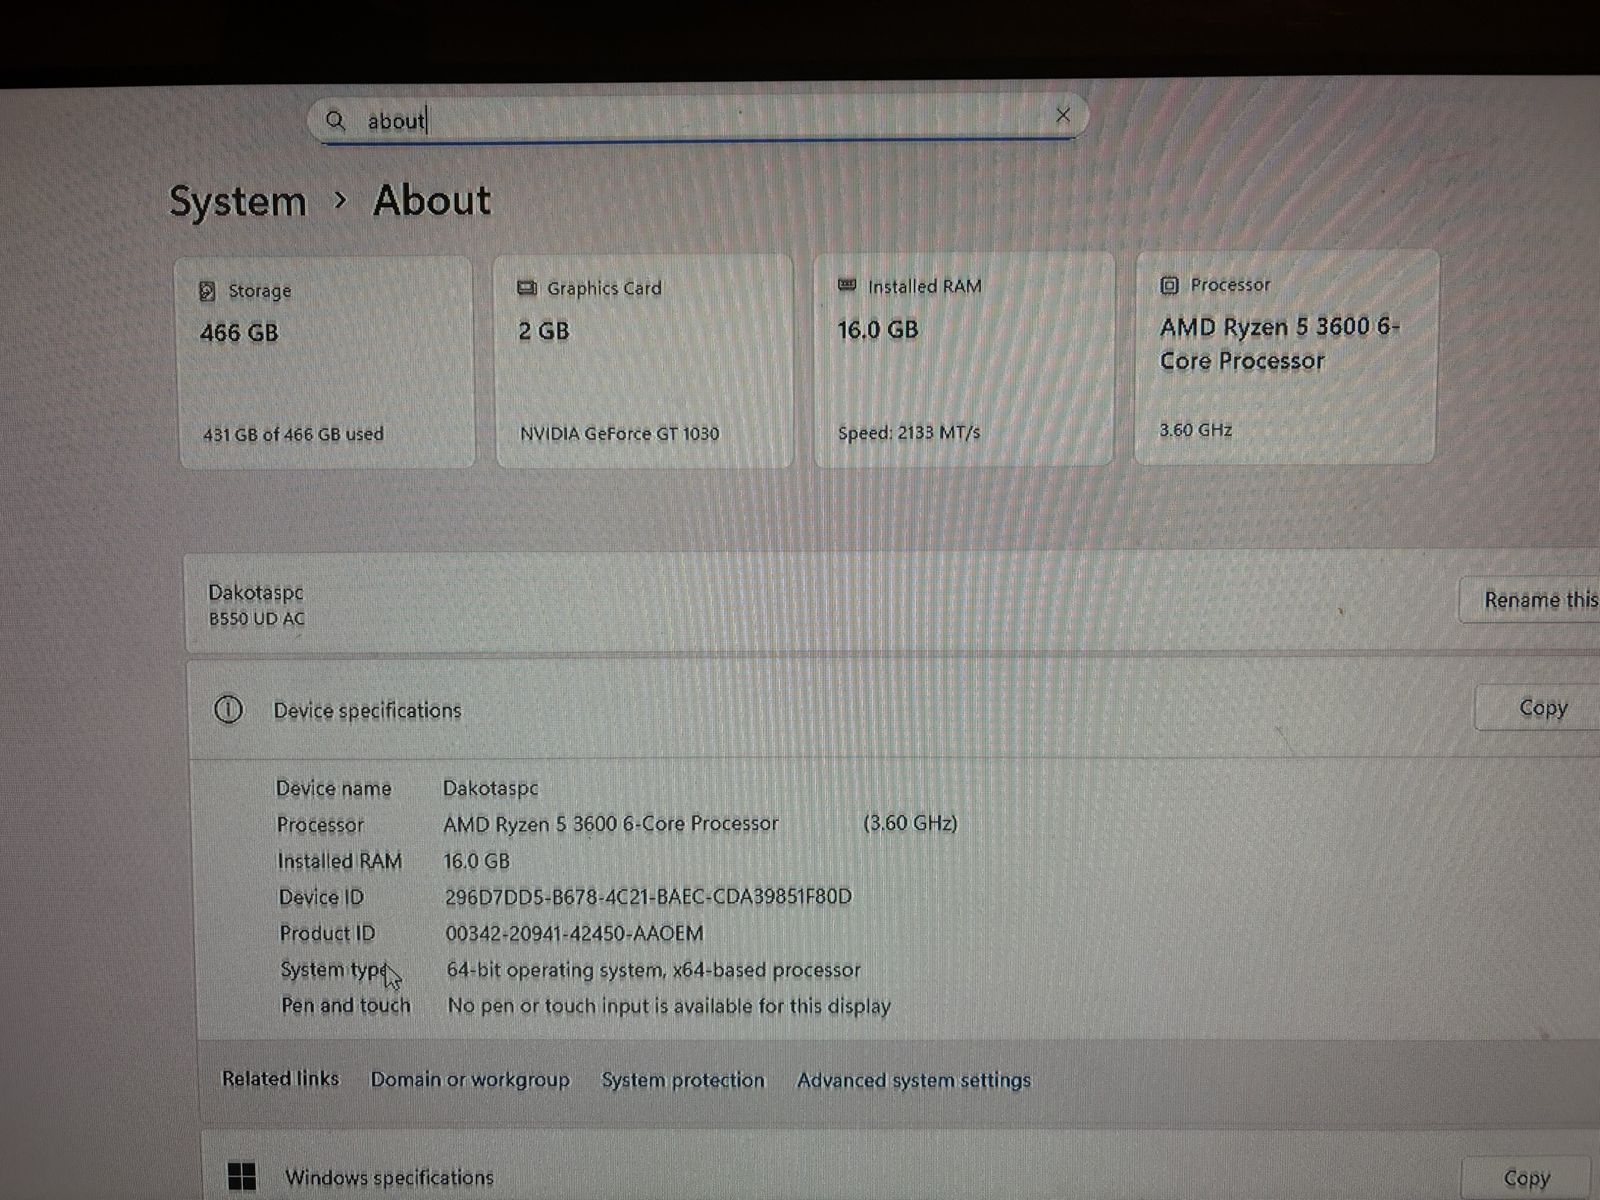Open the Graphics Card 2 GB card
Image resolution: width=1600 pixels, height=1200 pixels.
coord(644,360)
